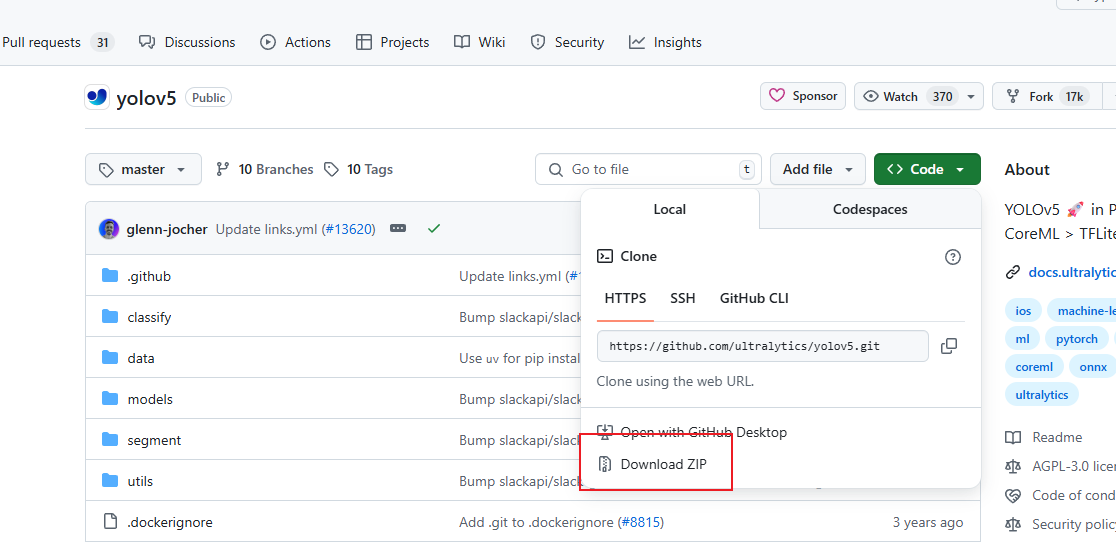The height and width of the screenshot is (542, 1116).
Task: Open the AGPL-3.0 license link
Action: [1060, 467]
